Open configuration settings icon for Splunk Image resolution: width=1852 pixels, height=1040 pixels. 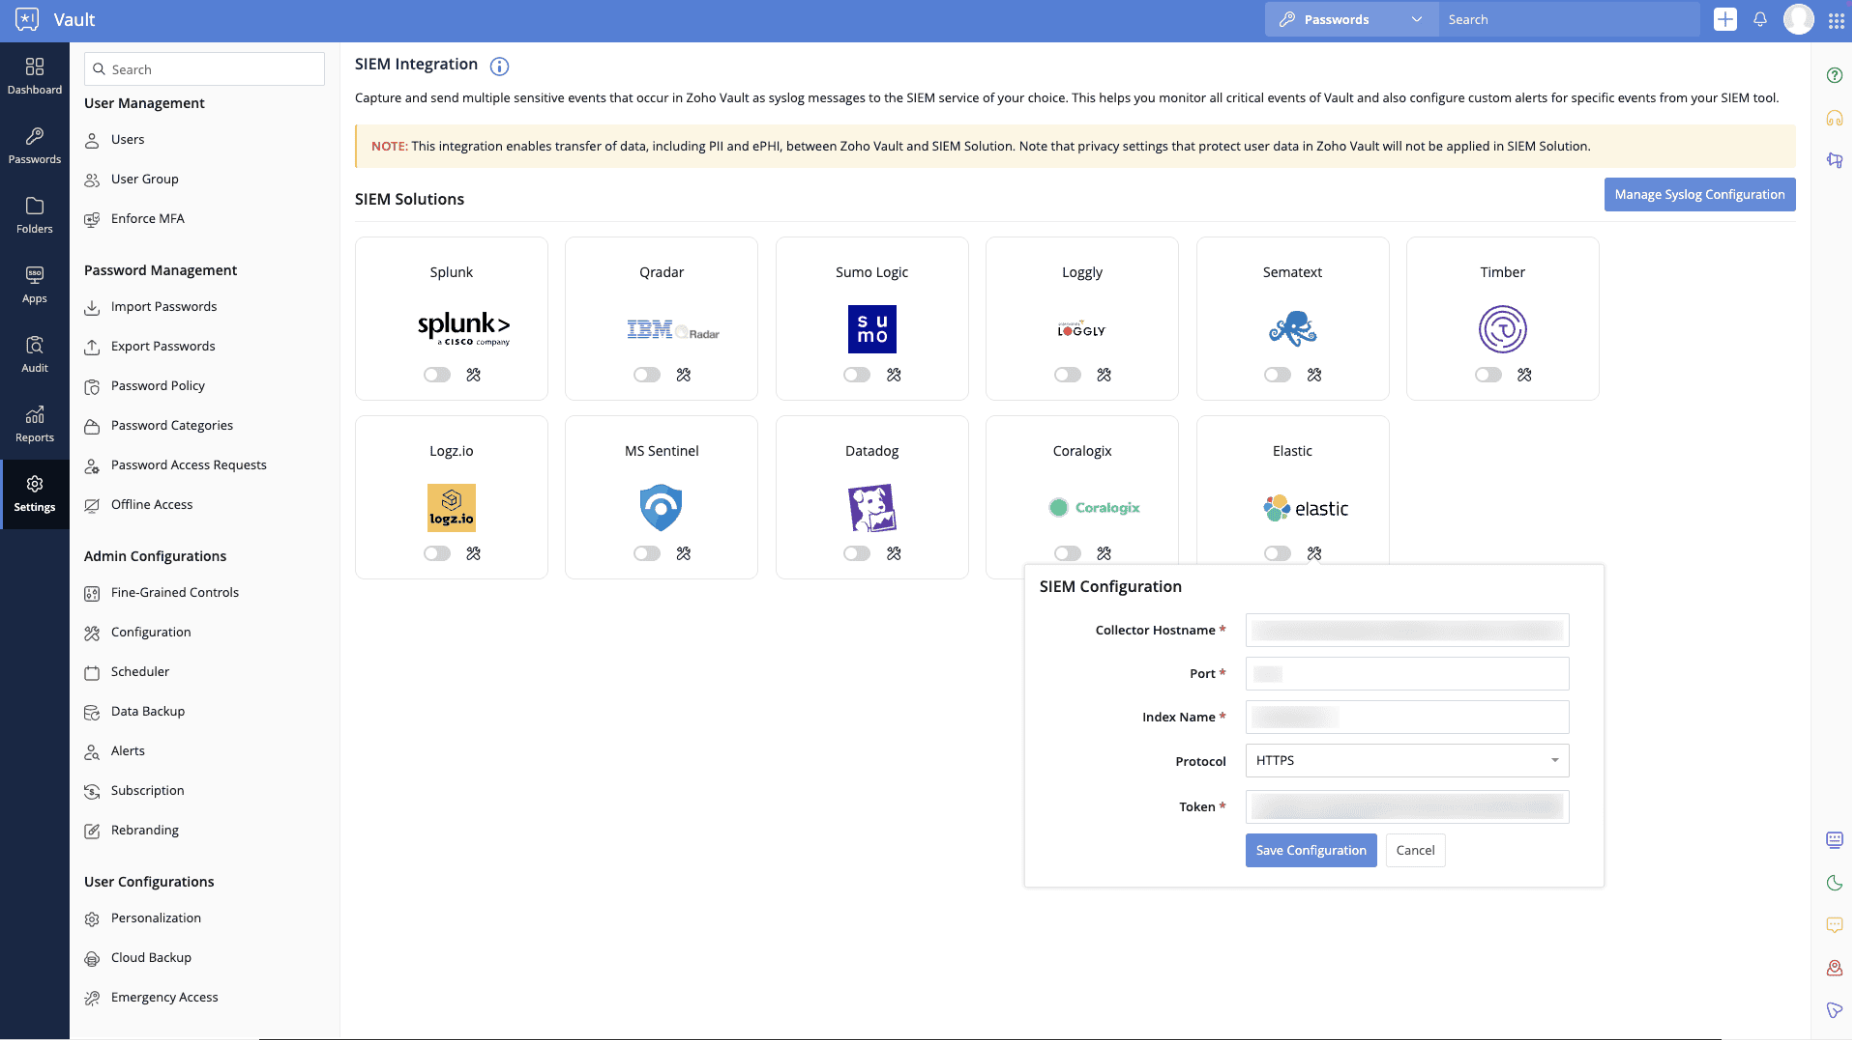[x=473, y=375]
